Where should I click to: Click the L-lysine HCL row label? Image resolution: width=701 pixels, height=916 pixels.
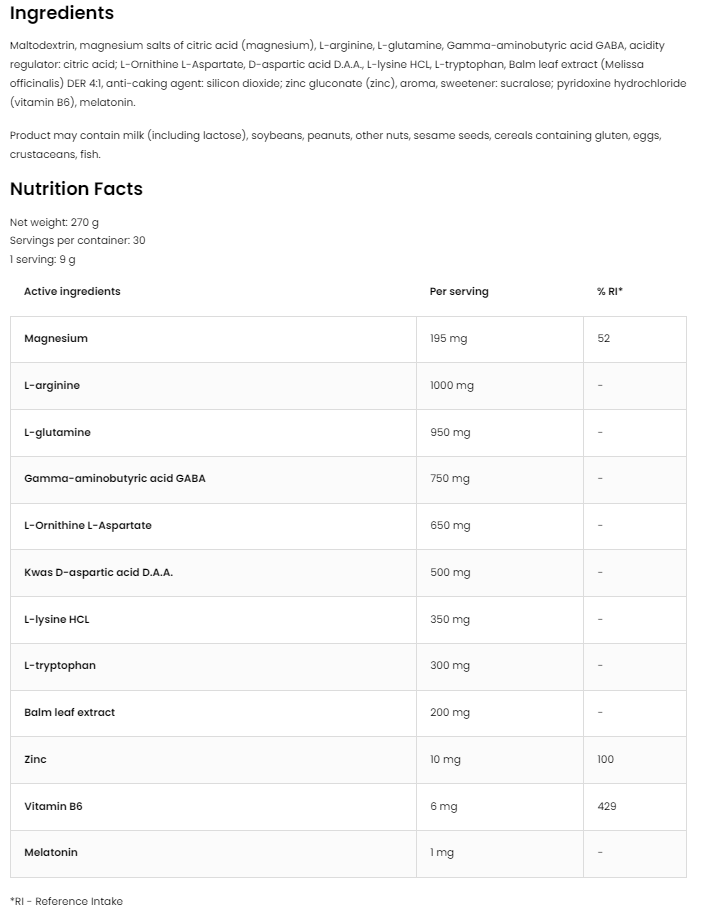pos(57,620)
